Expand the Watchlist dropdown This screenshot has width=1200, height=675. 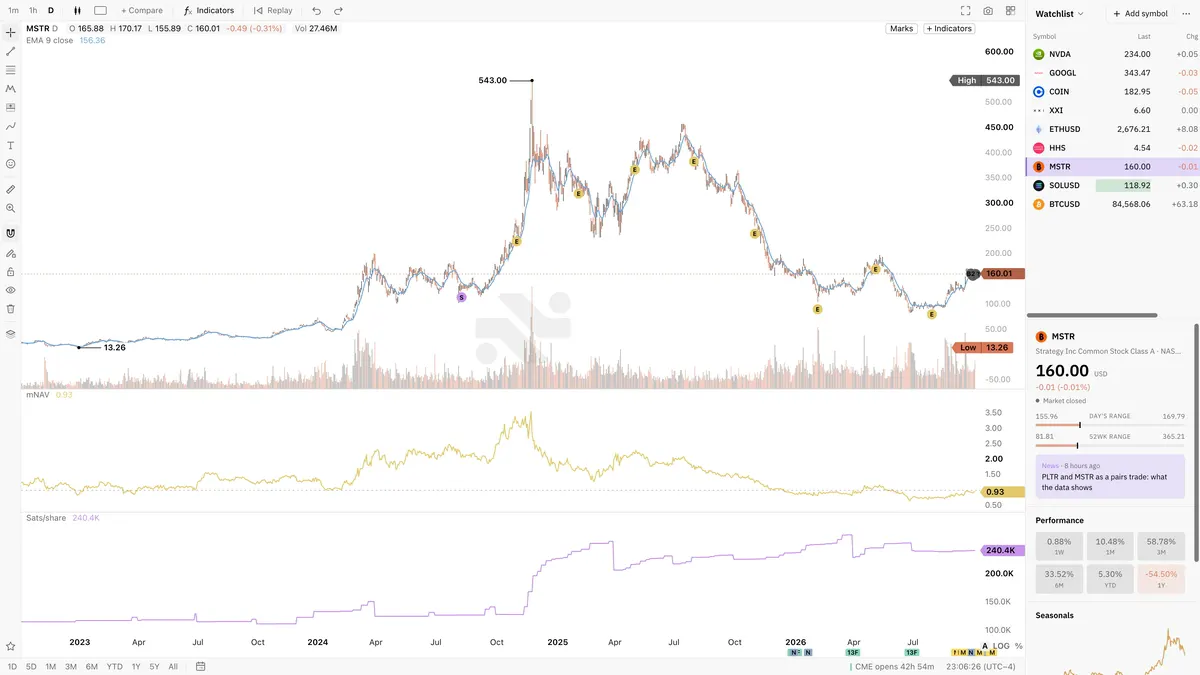click(1060, 14)
